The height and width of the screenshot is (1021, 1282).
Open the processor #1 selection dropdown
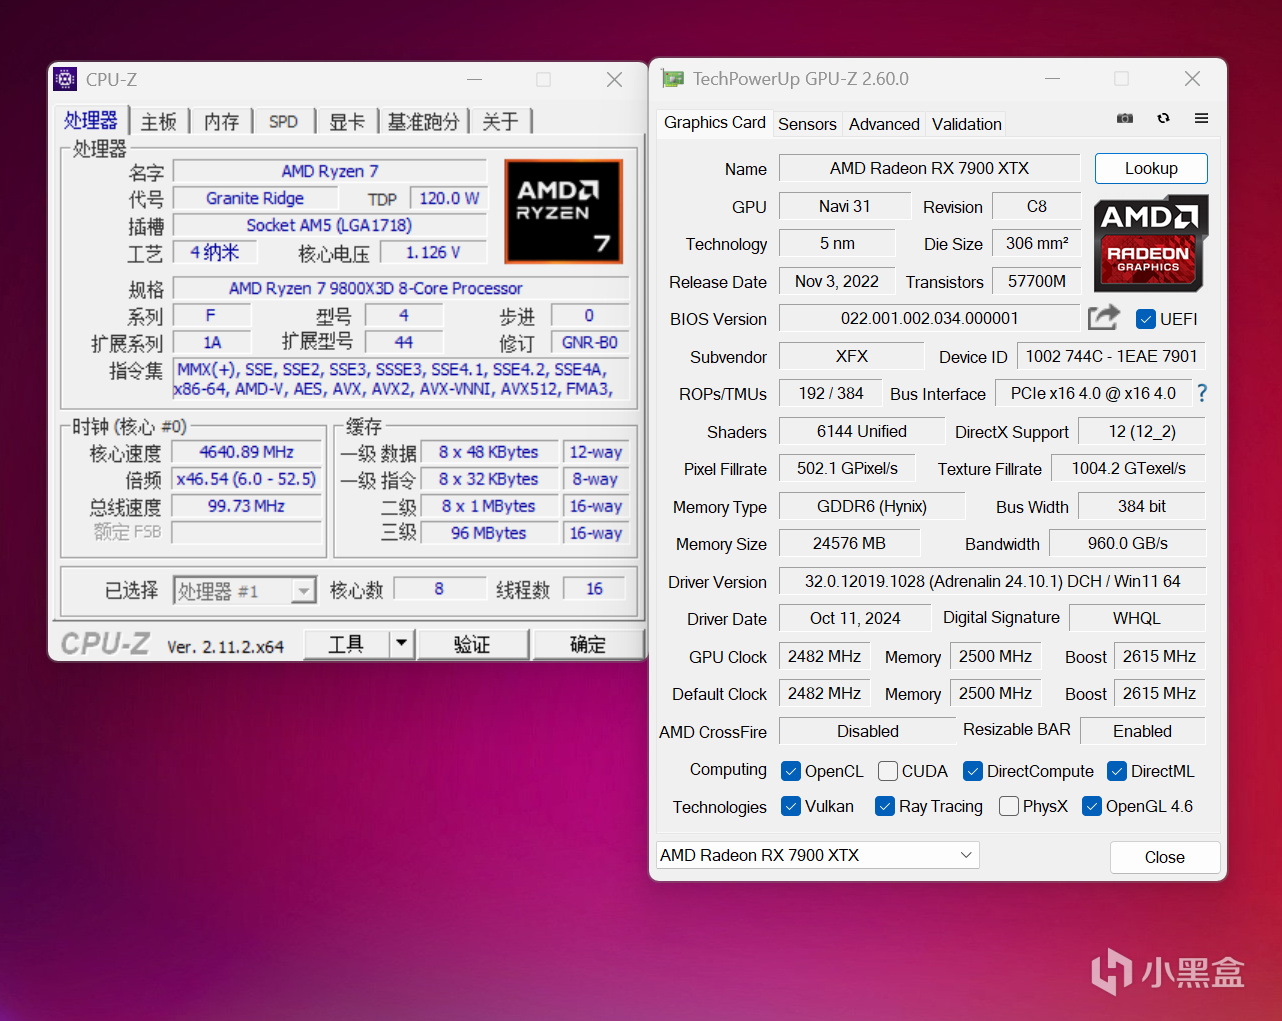303,591
